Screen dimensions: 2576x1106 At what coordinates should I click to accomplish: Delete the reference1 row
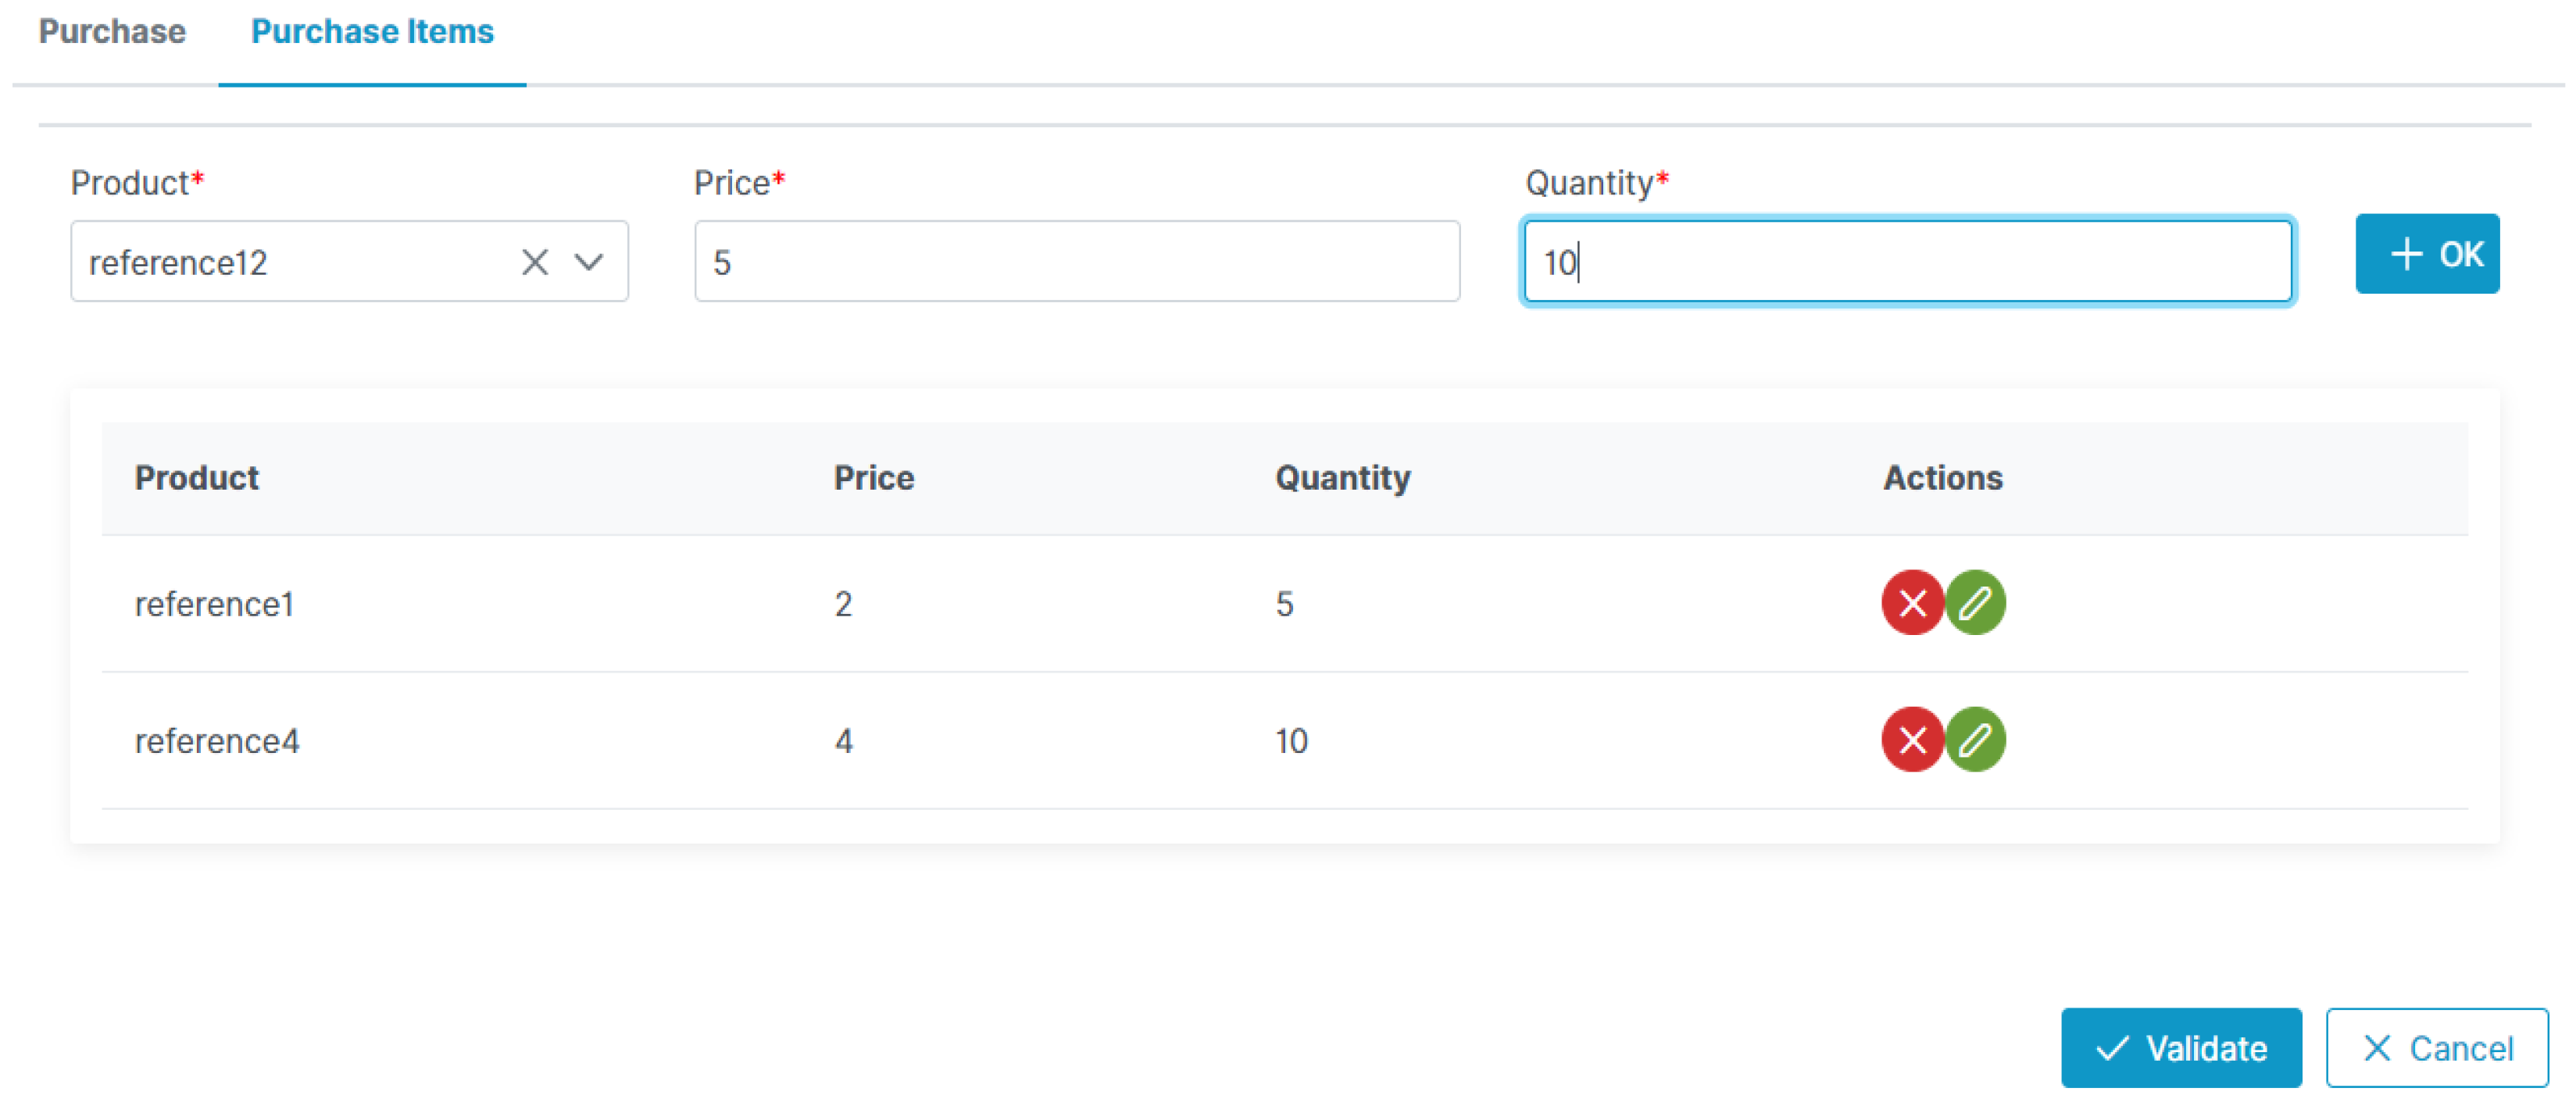(1911, 603)
